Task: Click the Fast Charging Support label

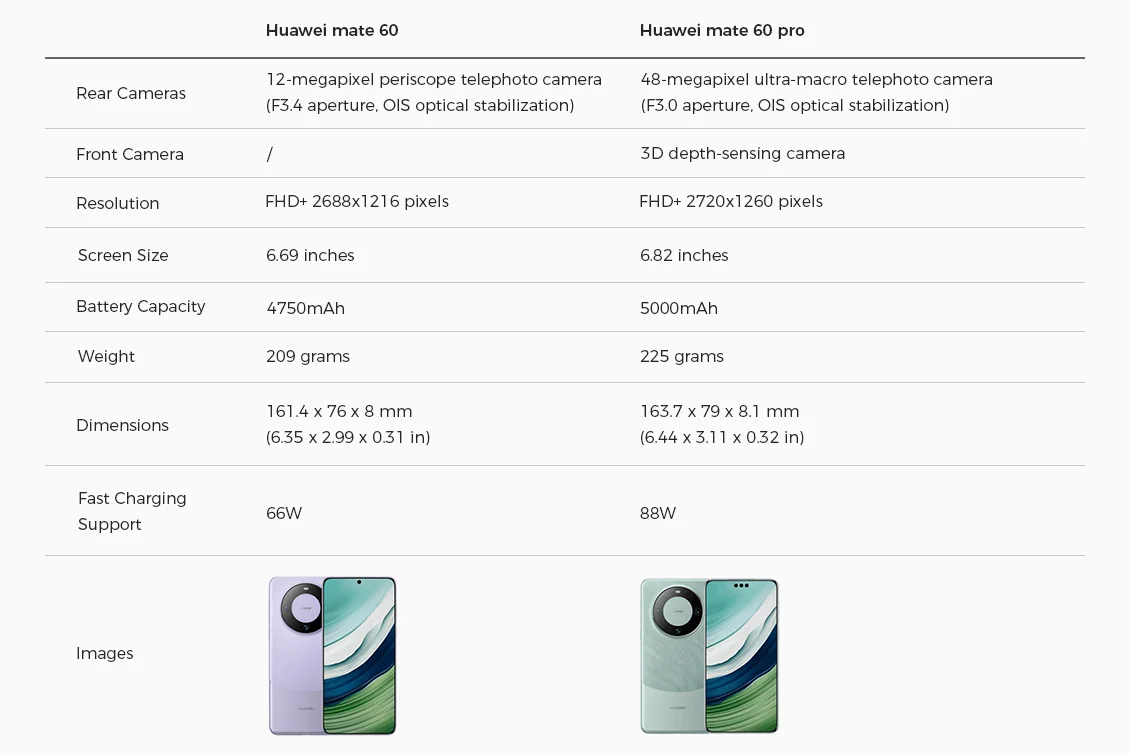Action: 132,511
